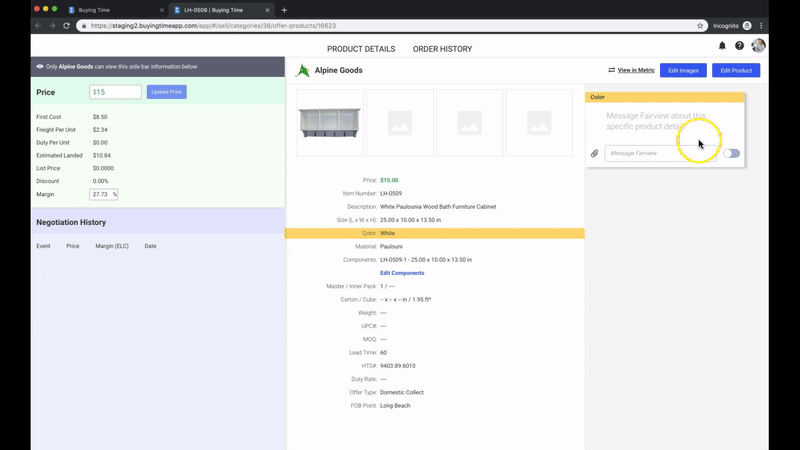Open a new browser tab
Screen dimensions: 800x450
(284, 9)
